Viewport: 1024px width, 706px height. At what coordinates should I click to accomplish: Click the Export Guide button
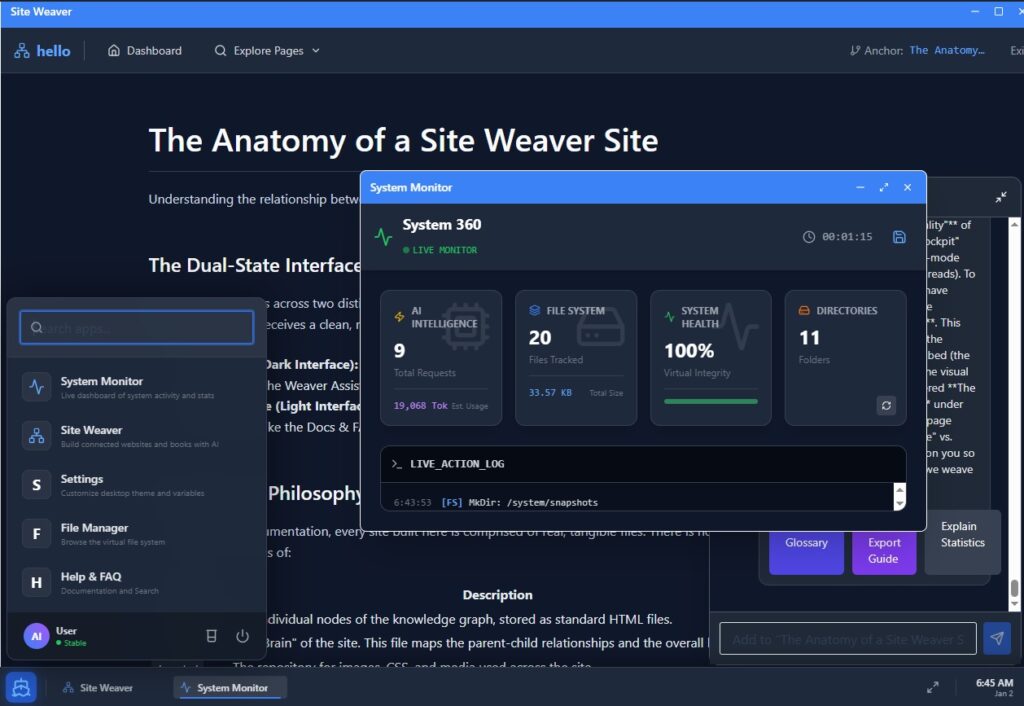pos(883,550)
